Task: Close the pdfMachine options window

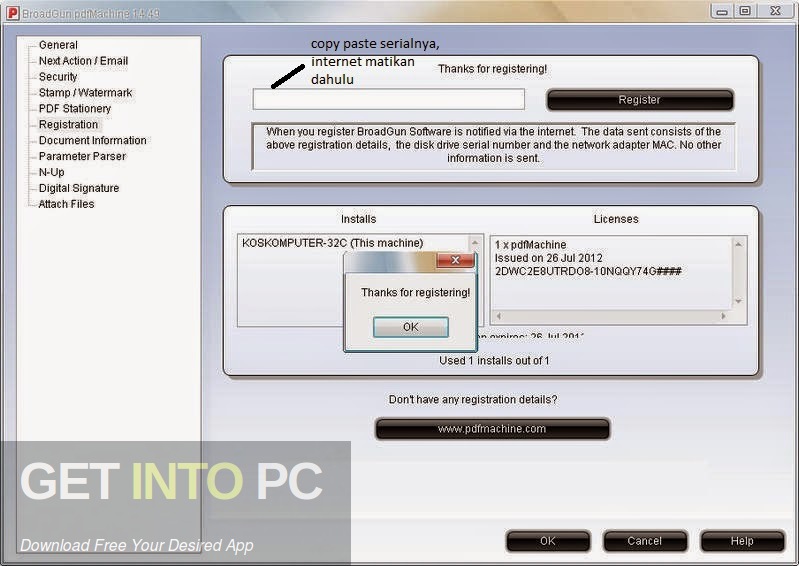Action: [776, 11]
